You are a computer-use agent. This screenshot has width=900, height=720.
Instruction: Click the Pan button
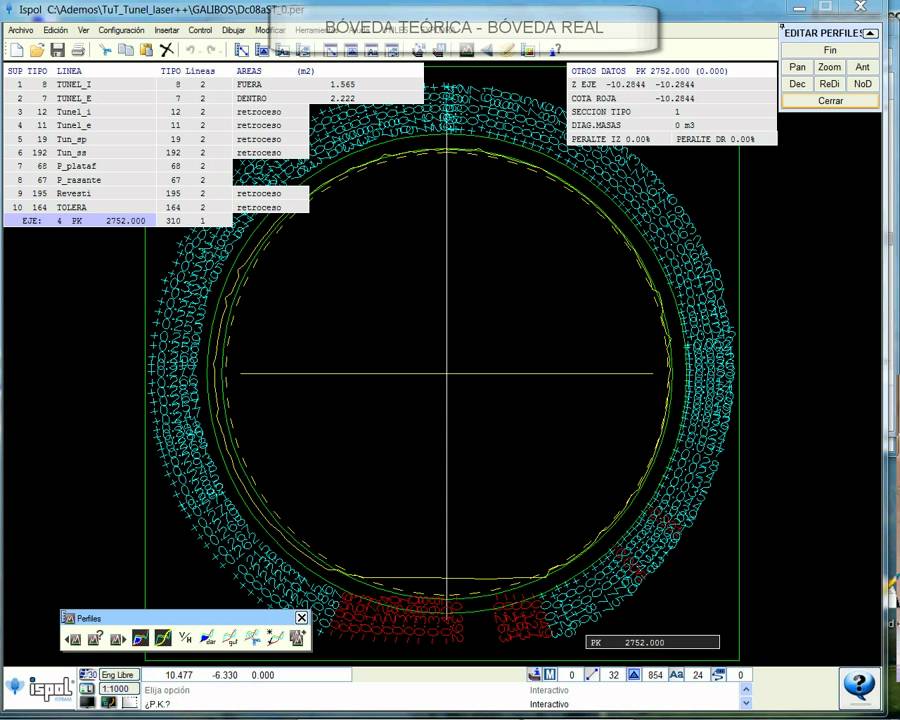797,67
